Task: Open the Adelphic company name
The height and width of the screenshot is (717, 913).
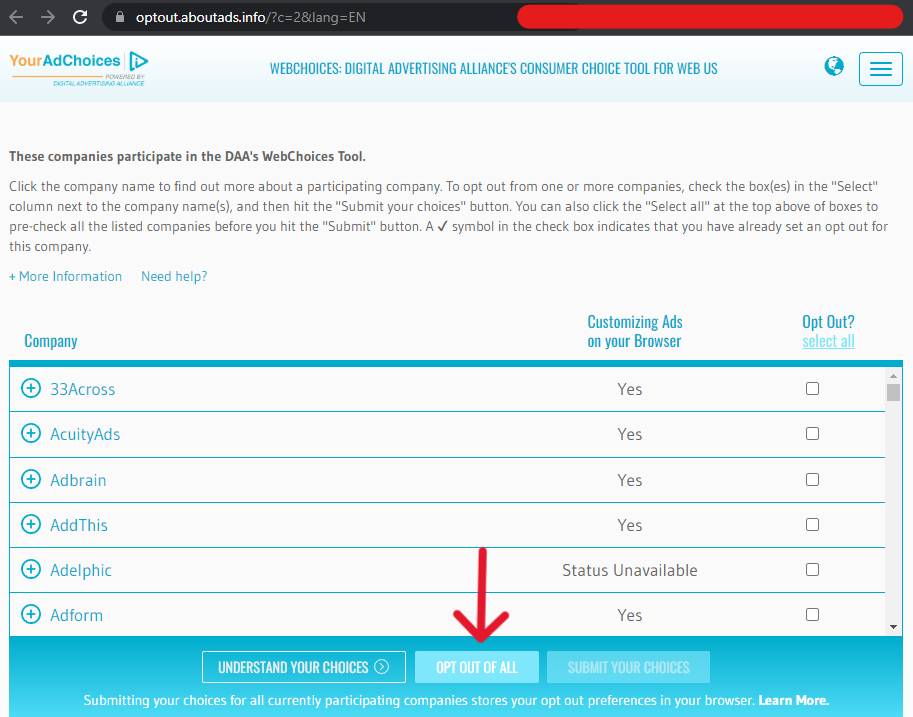Action: pos(81,570)
